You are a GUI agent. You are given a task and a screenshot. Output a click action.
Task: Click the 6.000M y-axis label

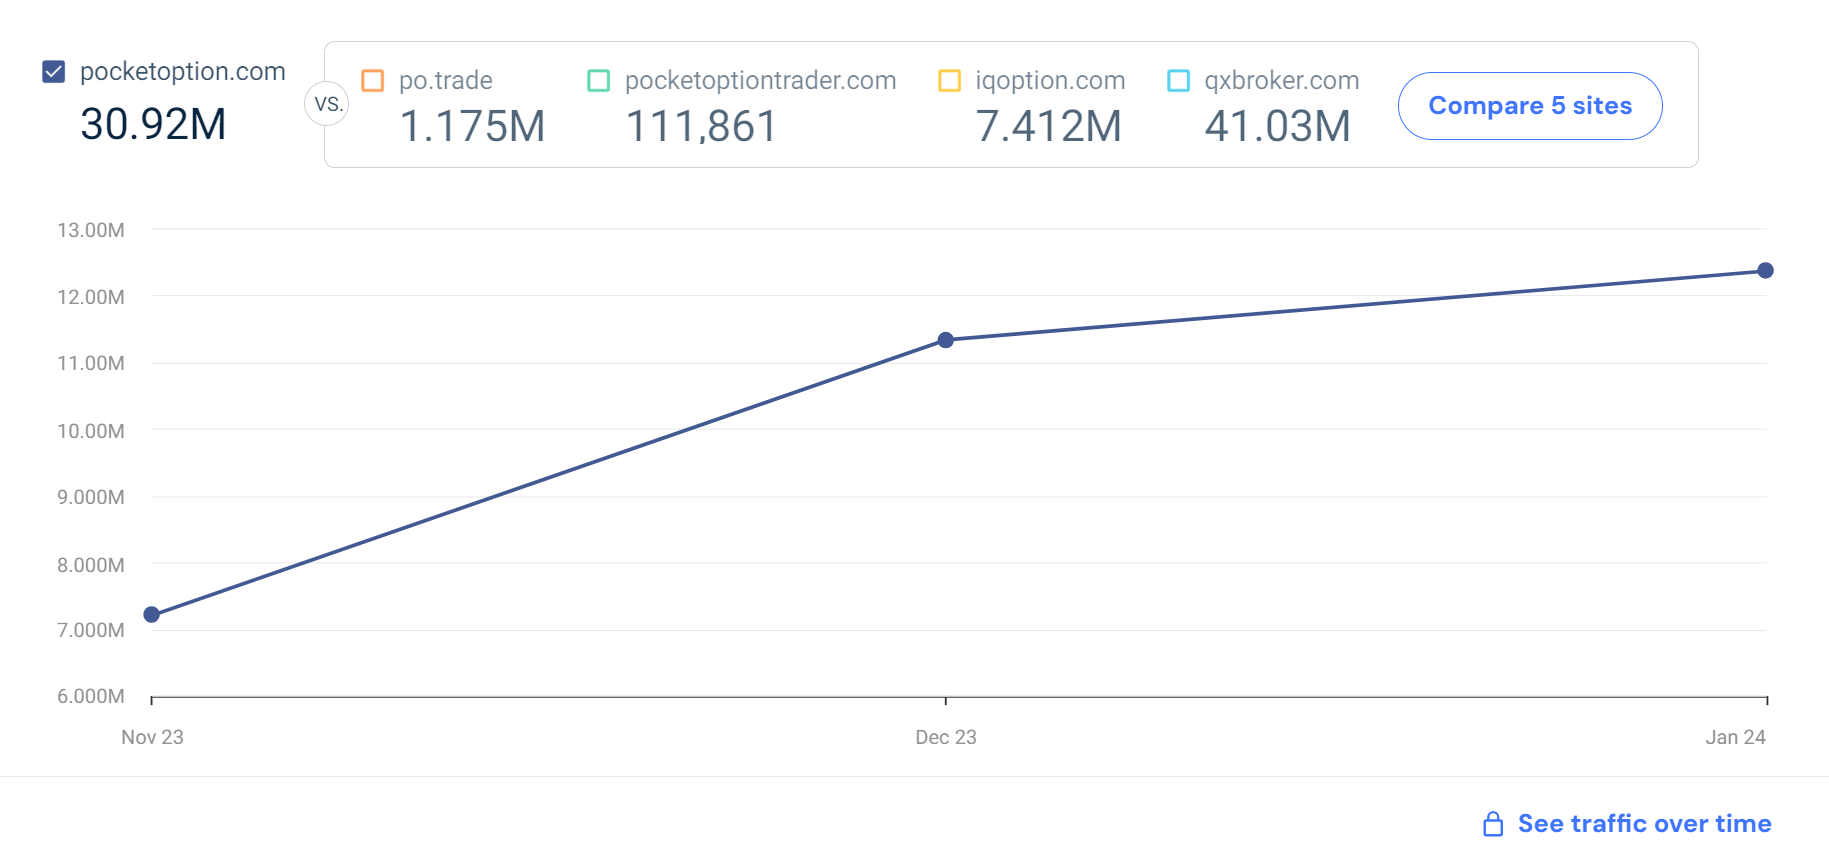coord(91,696)
